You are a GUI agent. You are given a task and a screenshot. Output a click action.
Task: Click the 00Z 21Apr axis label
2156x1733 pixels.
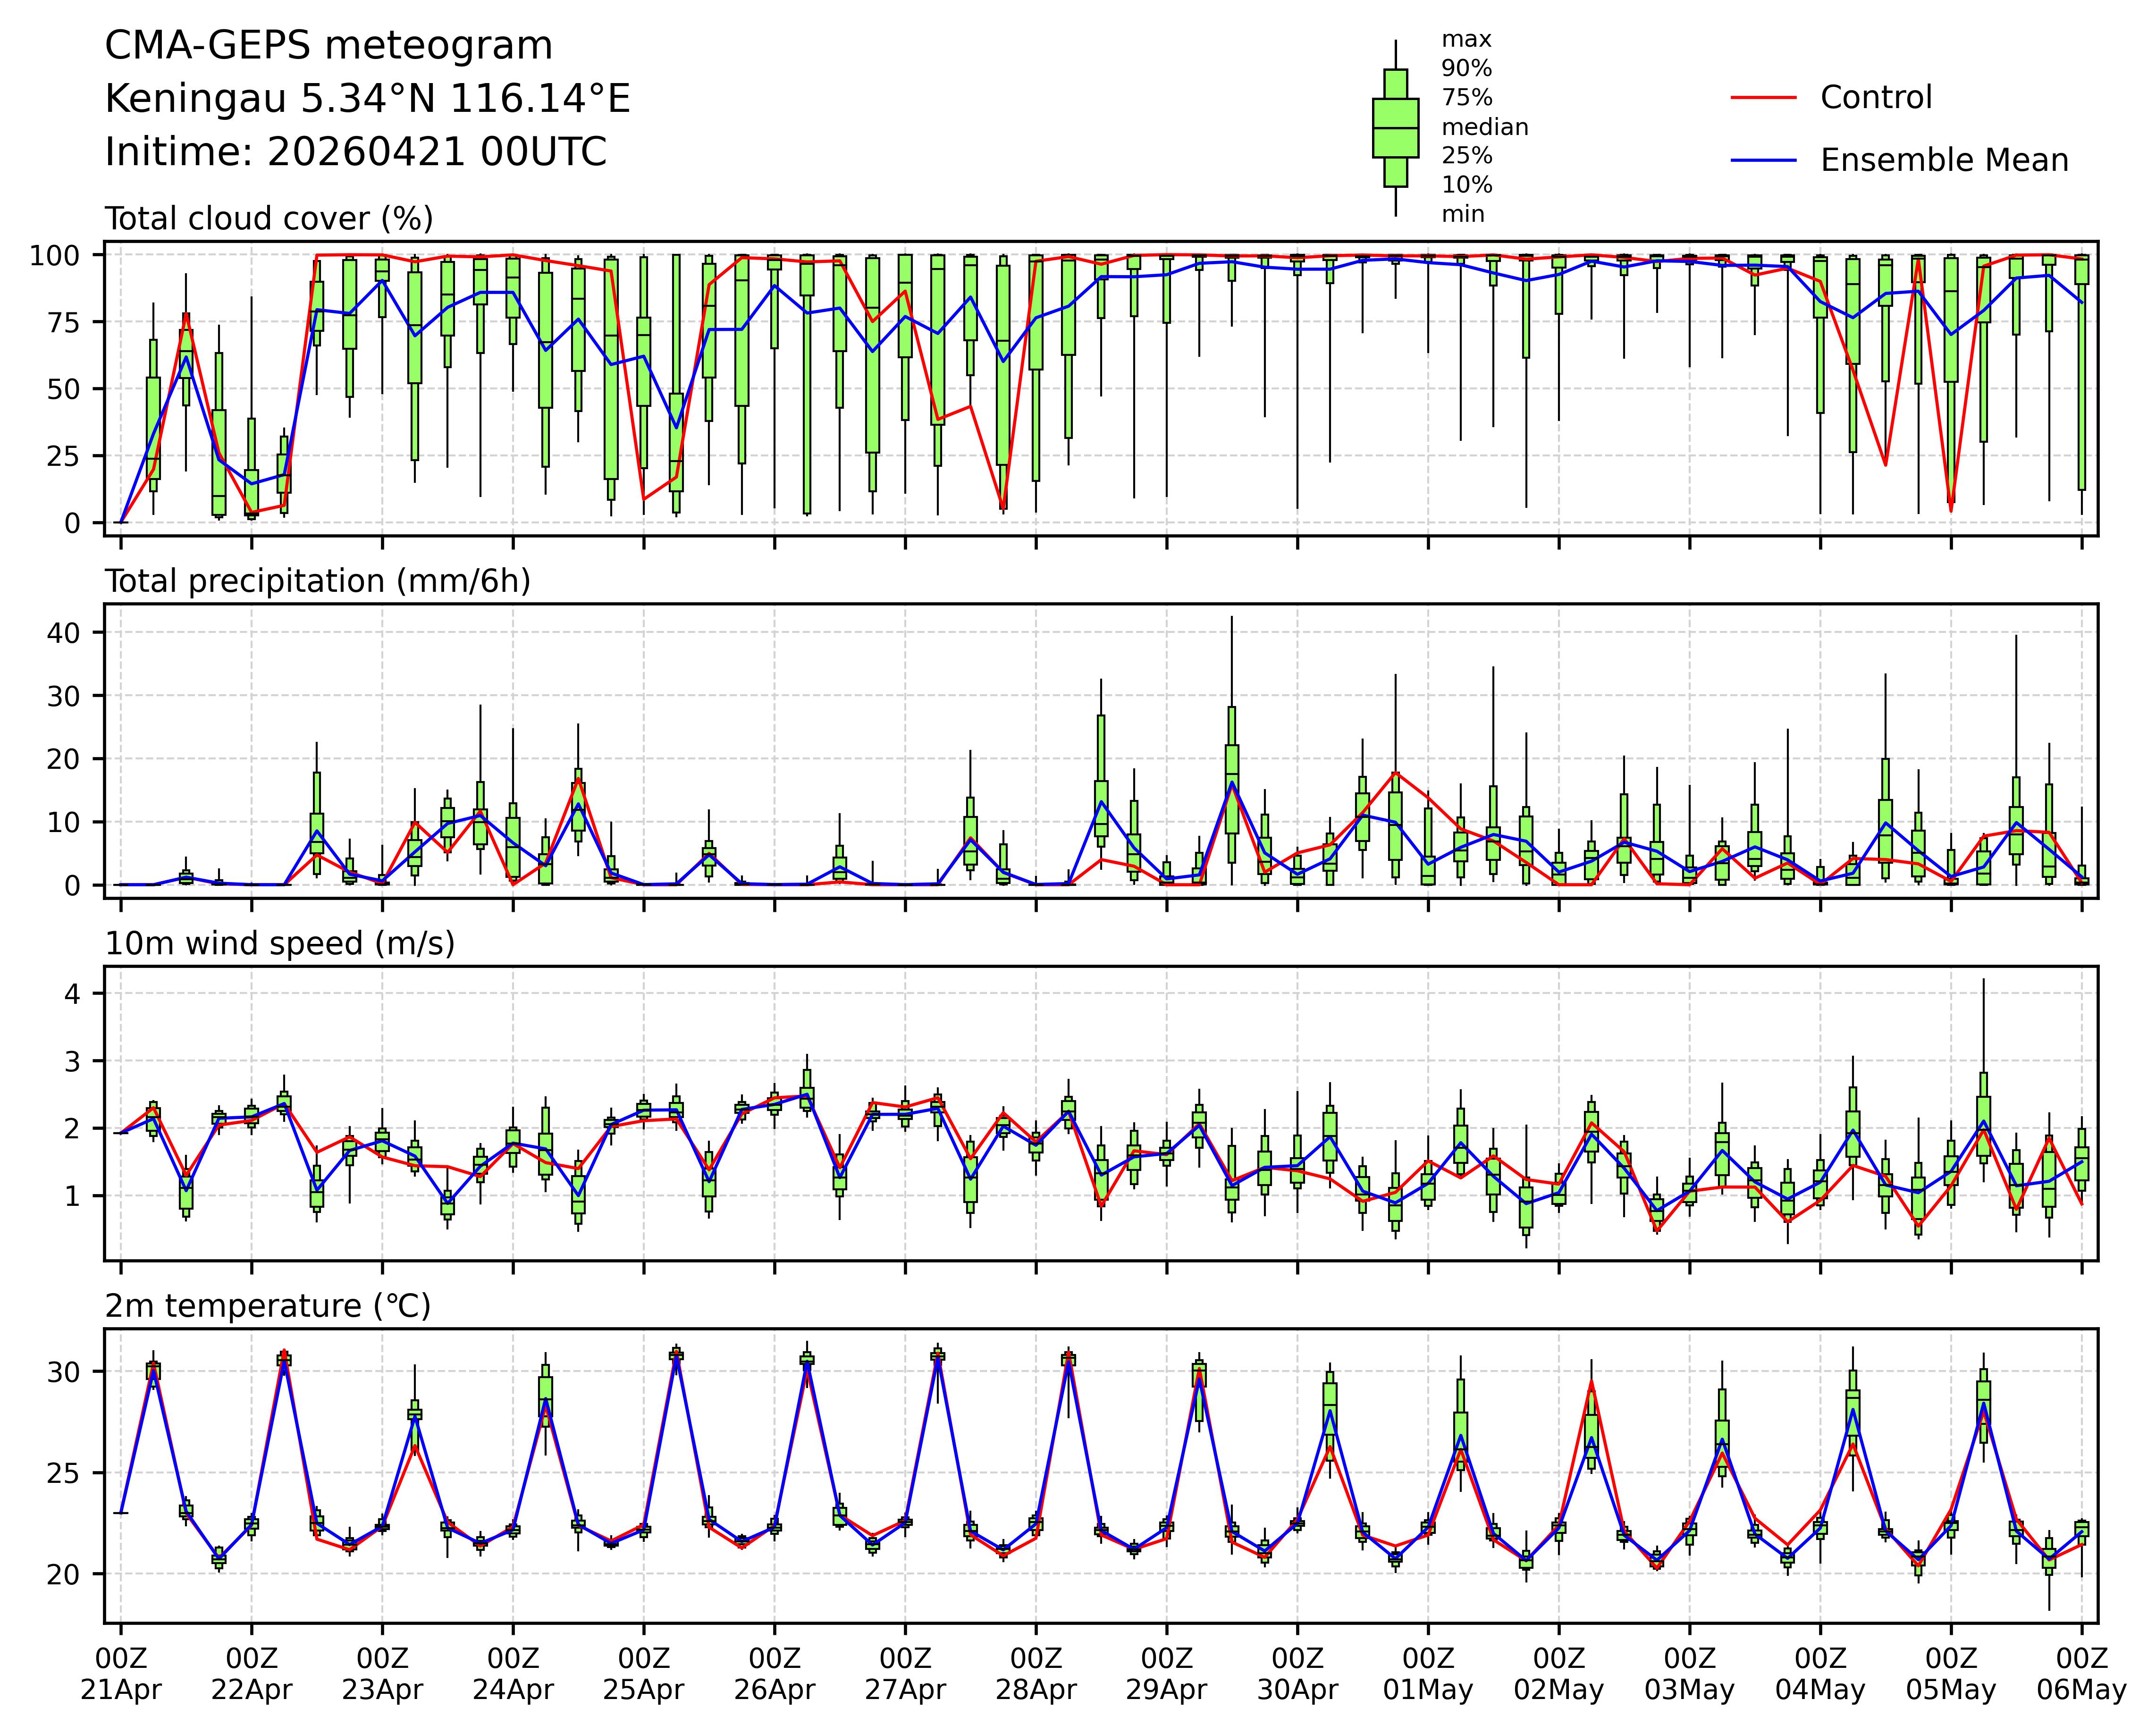click(121, 1675)
